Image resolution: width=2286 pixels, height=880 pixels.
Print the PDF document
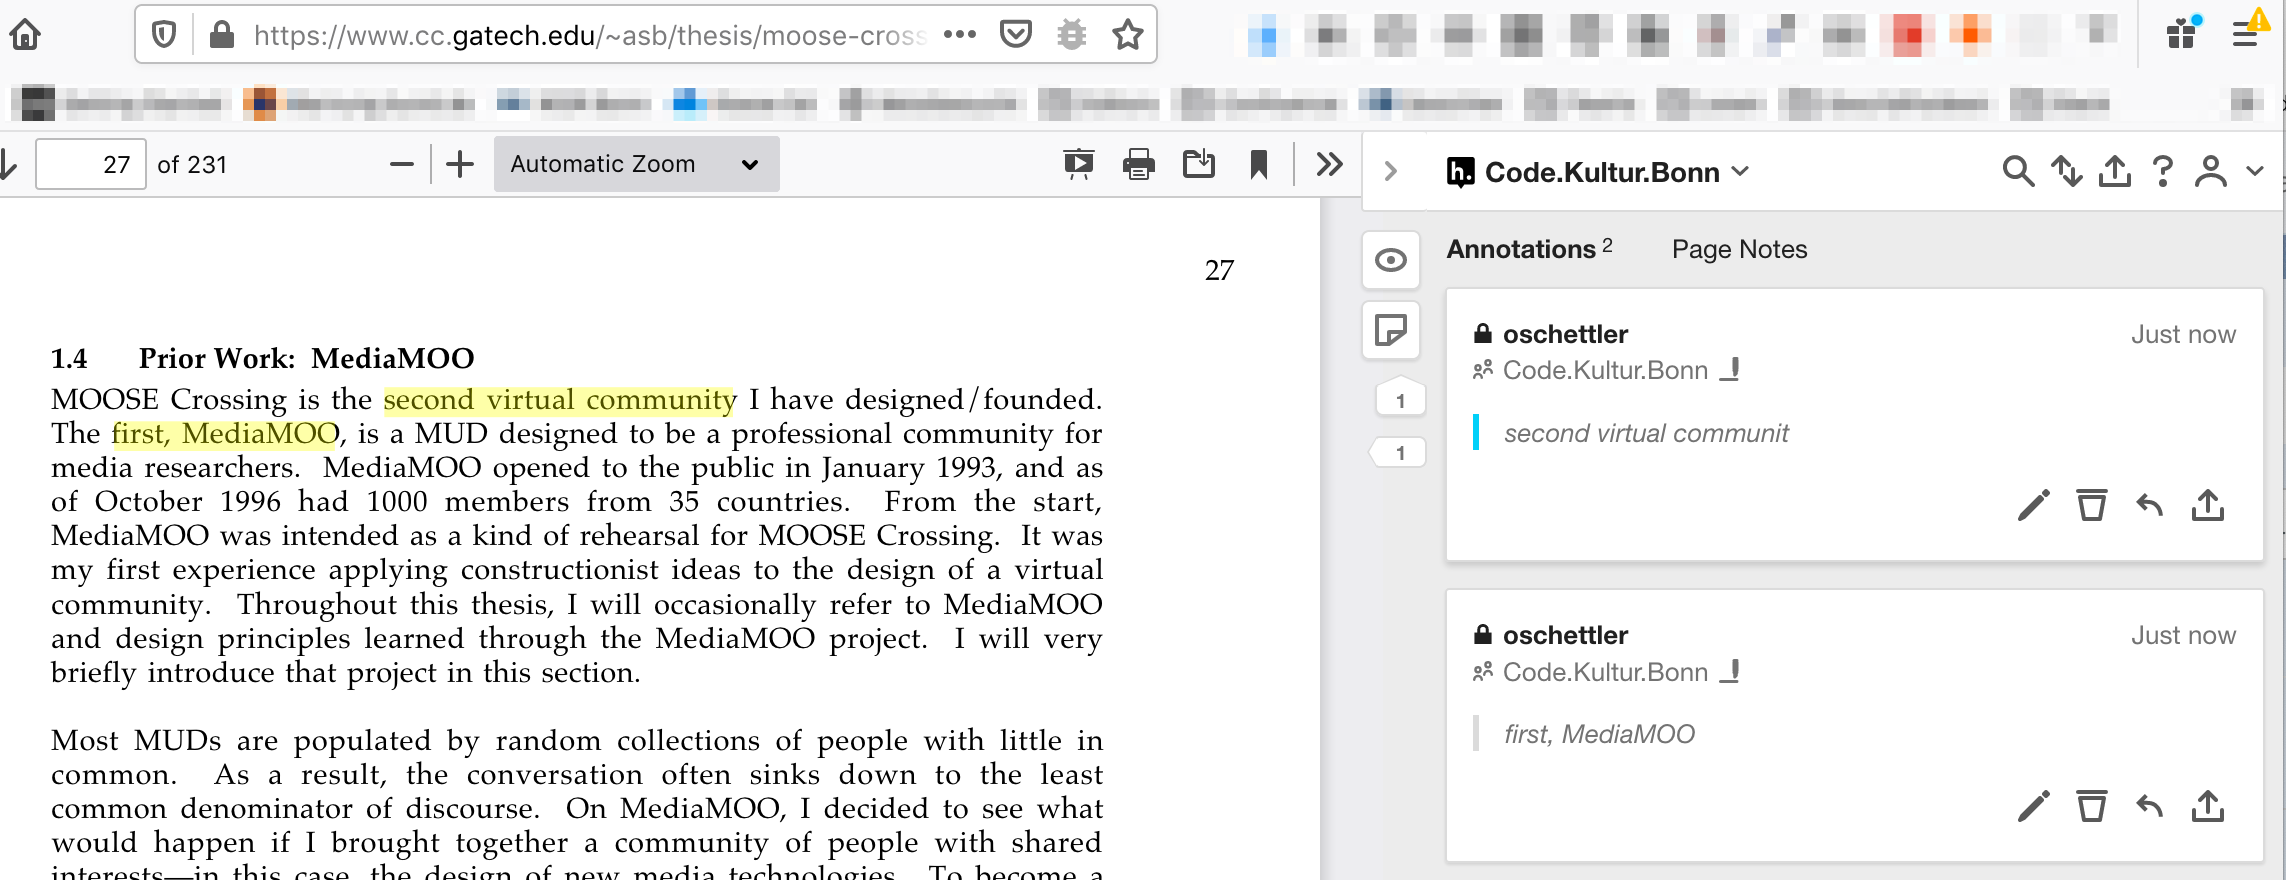pyautogui.click(x=1138, y=164)
